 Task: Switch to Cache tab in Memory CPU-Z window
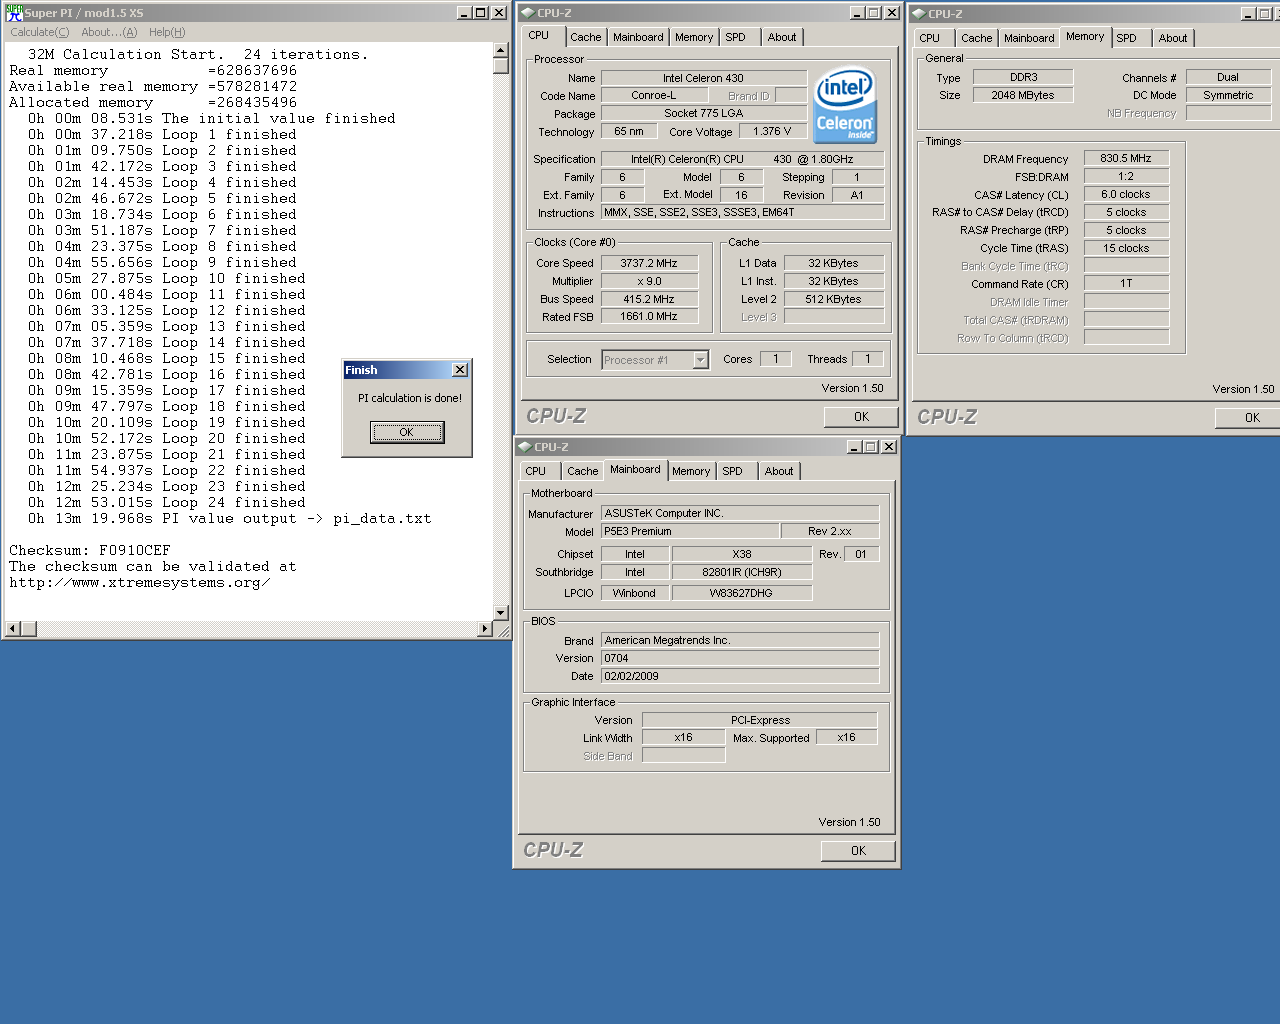[977, 38]
